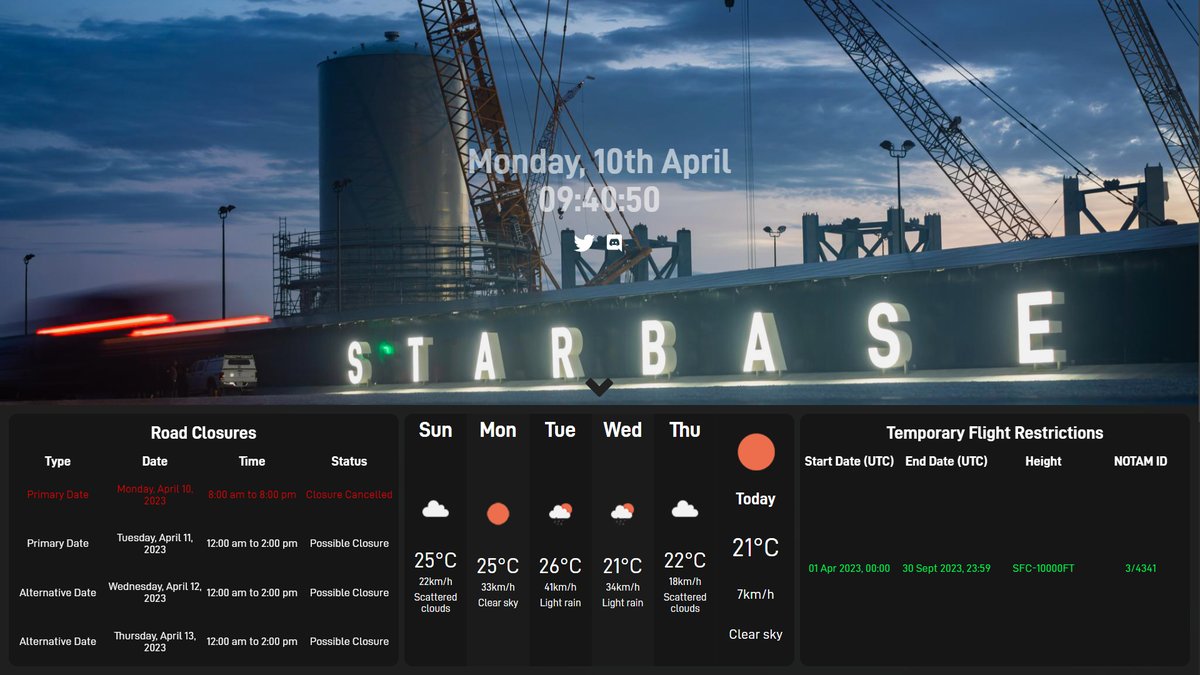1200x675 pixels.
Task: Click the End Date (UTC) column header
Action: pos(946,461)
